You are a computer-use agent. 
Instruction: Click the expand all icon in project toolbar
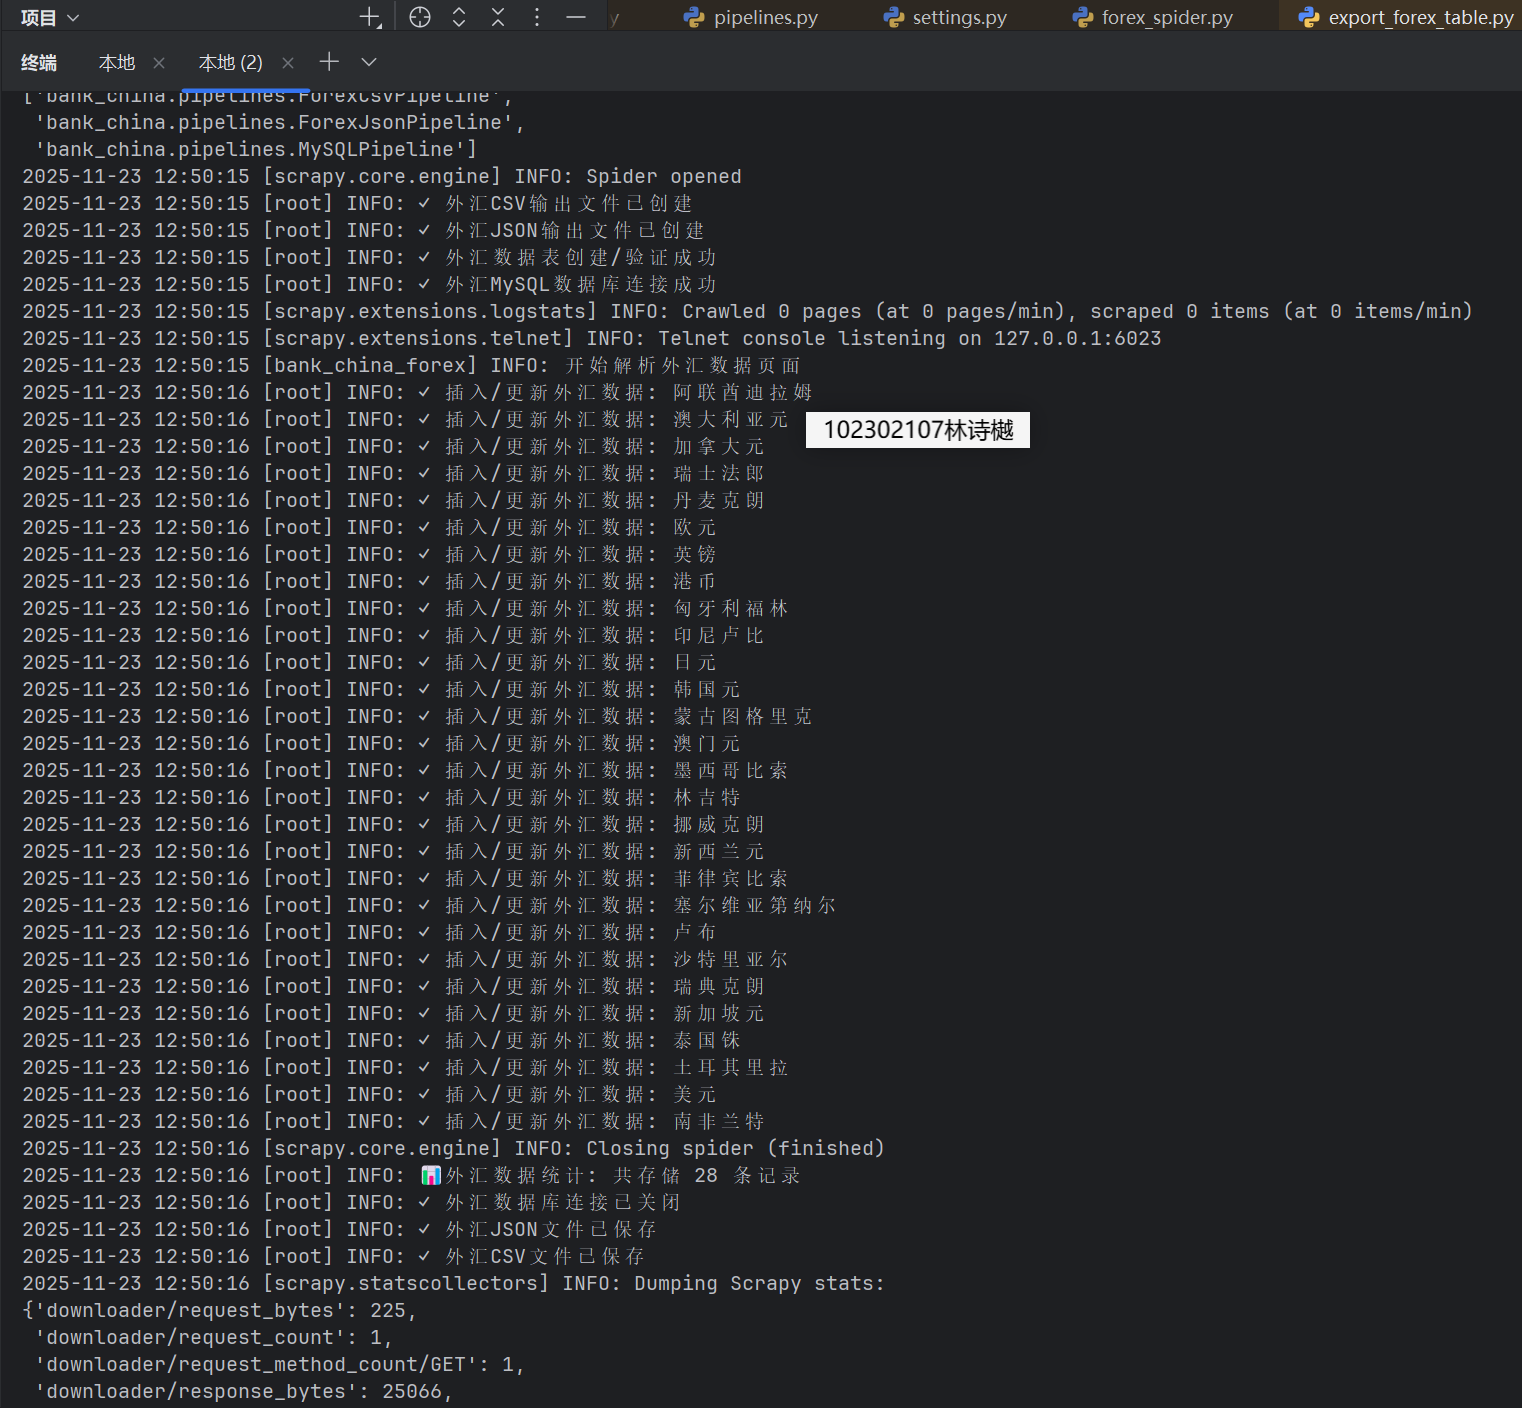click(x=459, y=17)
